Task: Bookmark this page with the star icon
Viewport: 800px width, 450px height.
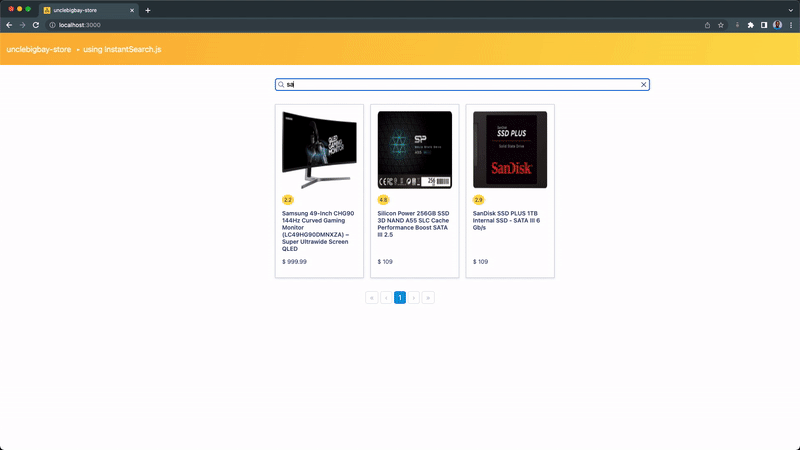Action: pos(721,25)
